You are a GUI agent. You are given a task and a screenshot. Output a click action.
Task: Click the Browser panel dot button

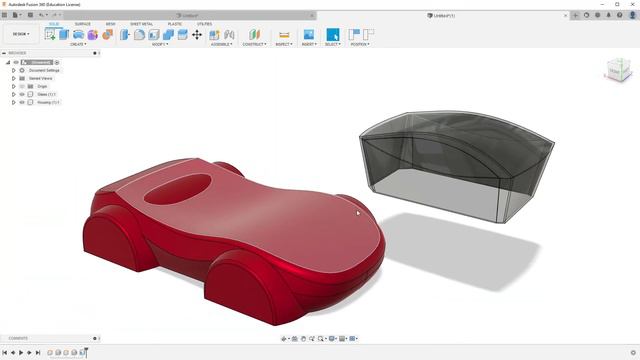click(95, 53)
